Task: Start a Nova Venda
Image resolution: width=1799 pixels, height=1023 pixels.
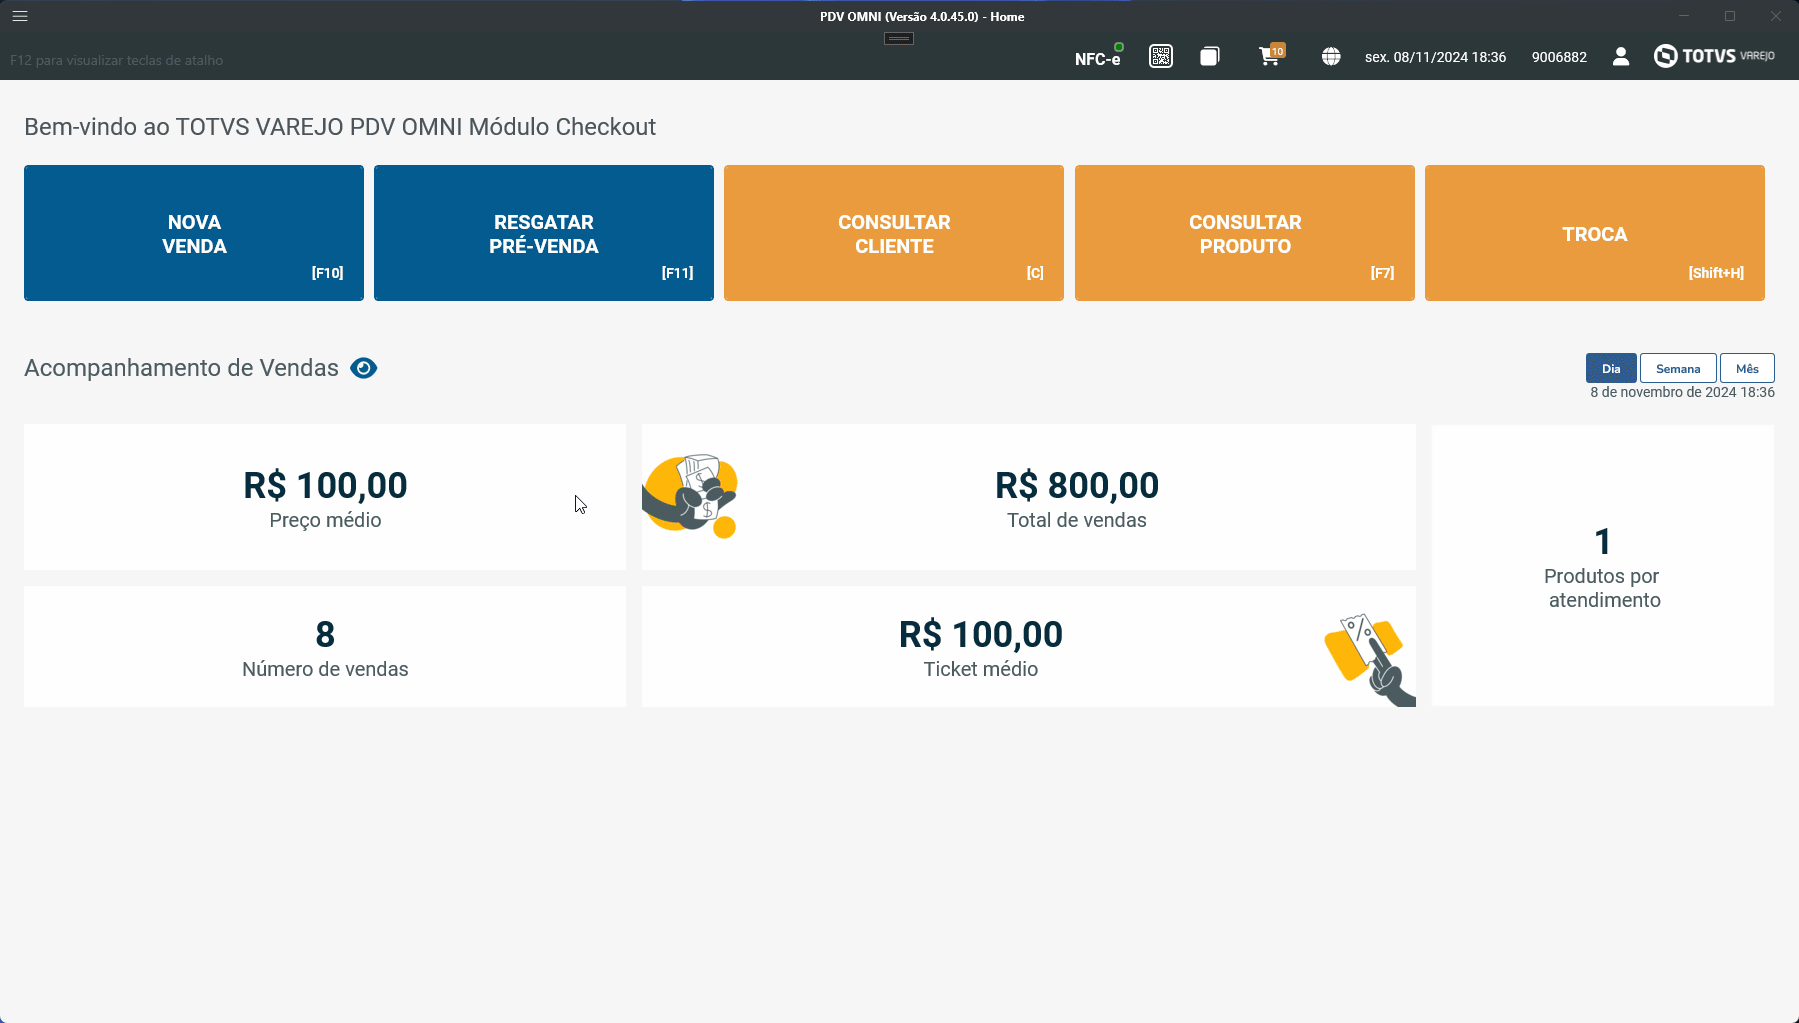Action: pyautogui.click(x=194, y=233)
